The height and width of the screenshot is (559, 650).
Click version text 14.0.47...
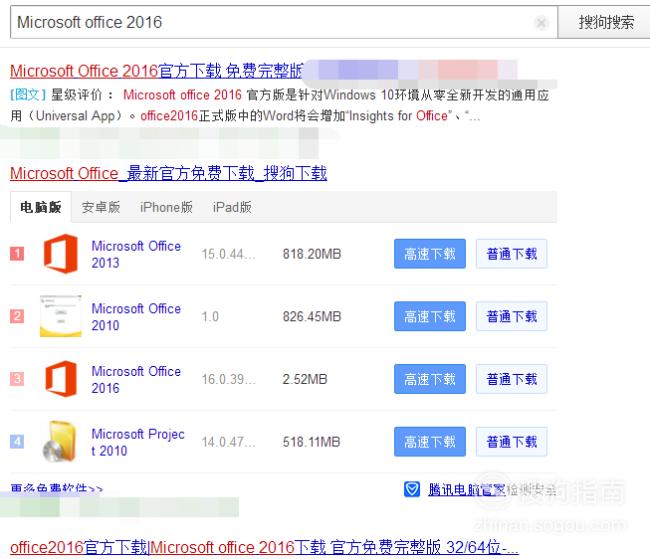click(228, 442)
